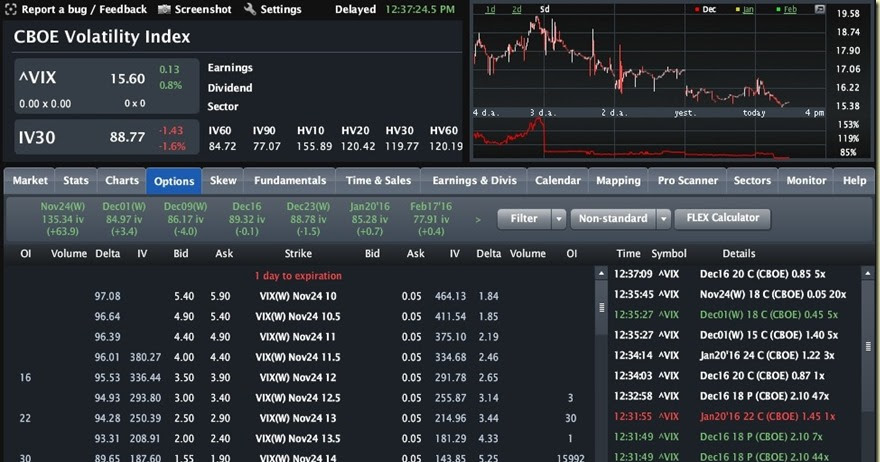Click the Strike column header
Viewport: 880px width, 462px height.
coord(298,254)
